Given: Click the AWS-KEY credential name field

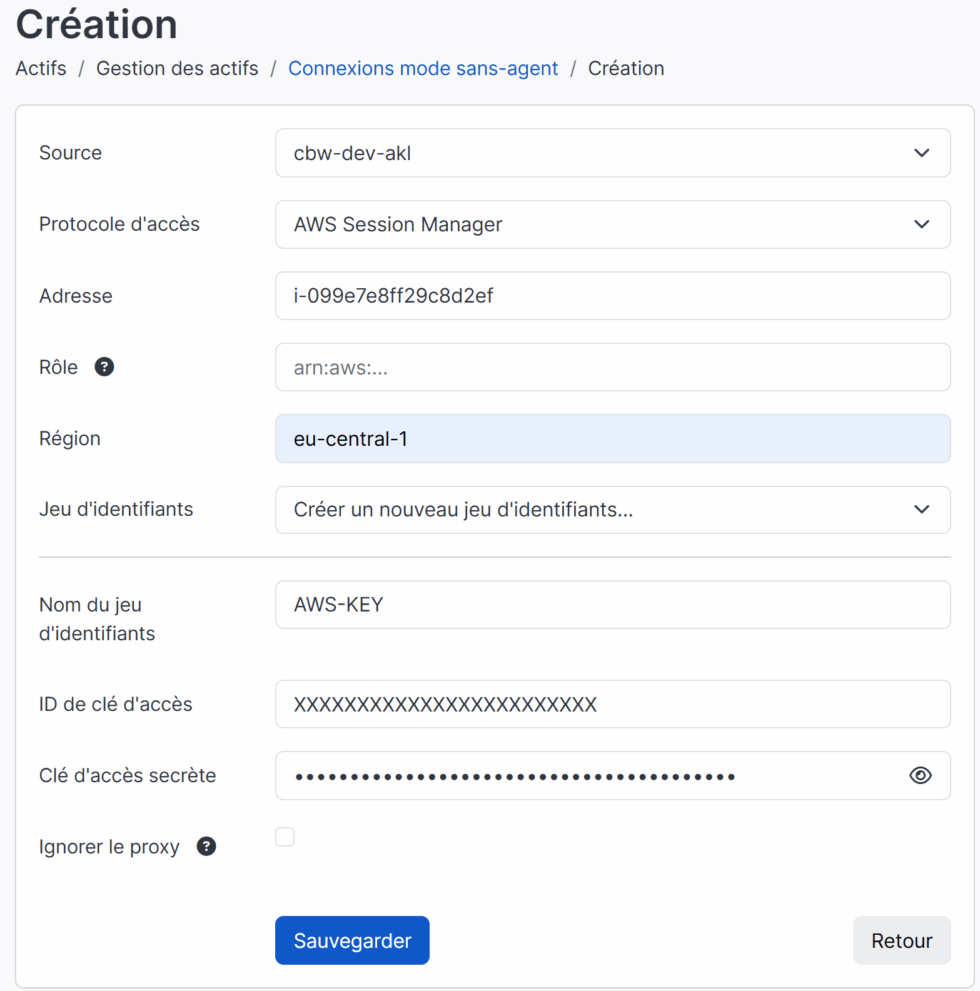Looking at the screenshot, I should (x=612, y=604).
